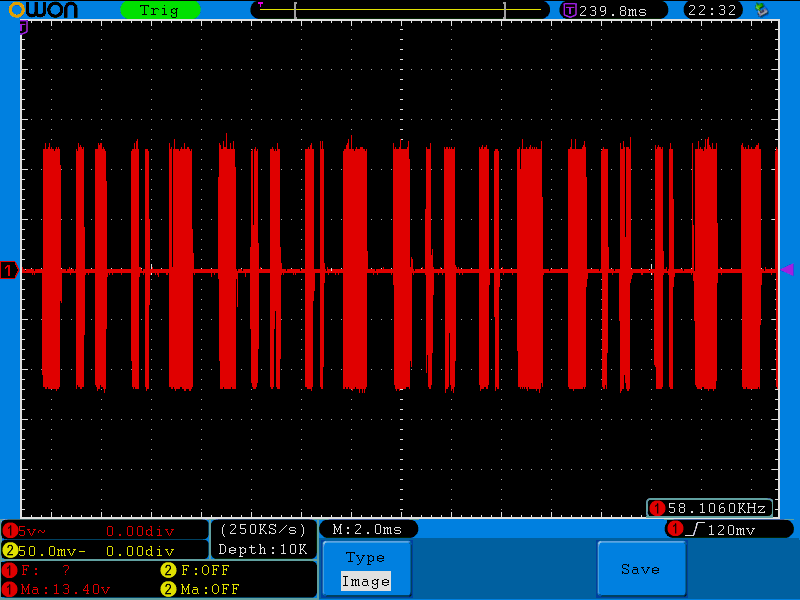Viewport: 800px width, 600px height.
Task: Click the green Trig status indicator
Action: (160, 10)
